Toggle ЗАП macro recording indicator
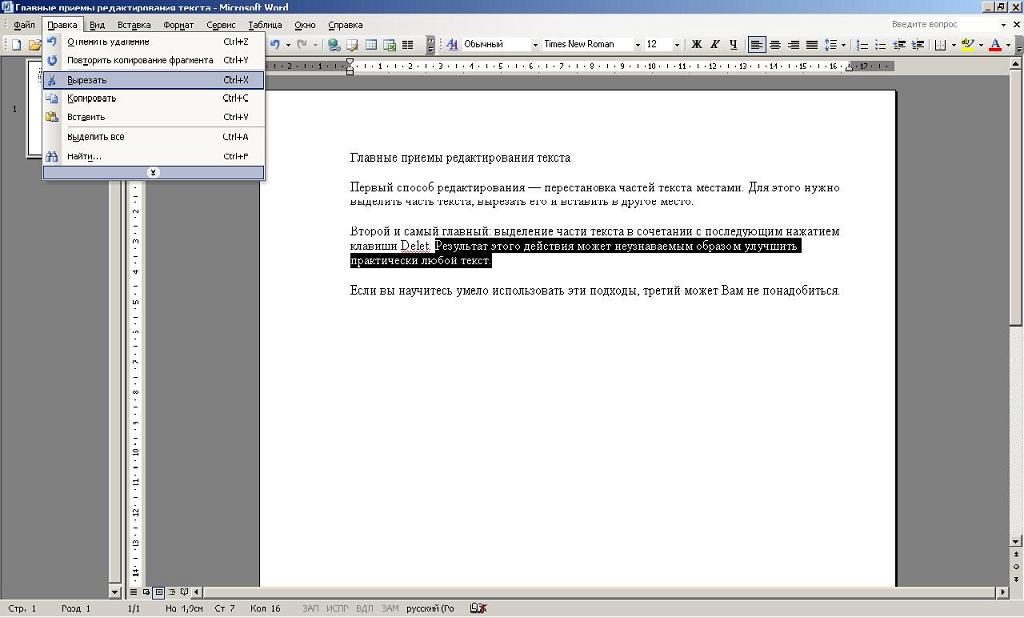 (310, 608)
